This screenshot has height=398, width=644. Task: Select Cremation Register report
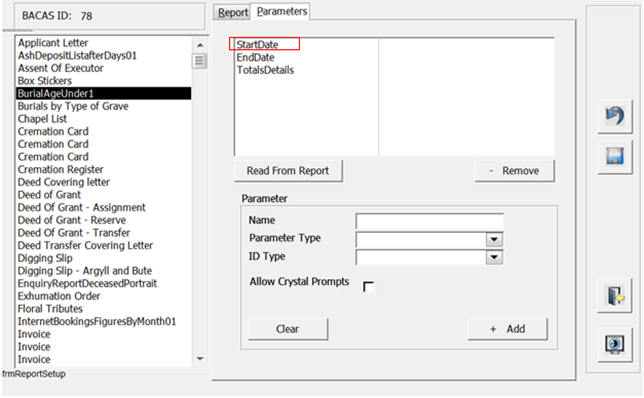[x=104, y=169]
